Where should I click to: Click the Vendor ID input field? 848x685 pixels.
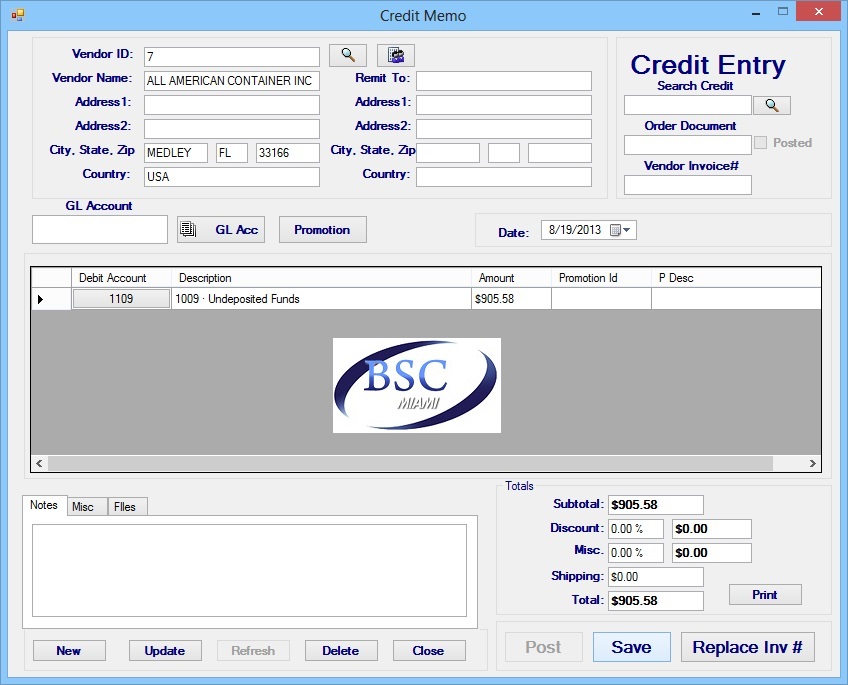coord(231,57)
